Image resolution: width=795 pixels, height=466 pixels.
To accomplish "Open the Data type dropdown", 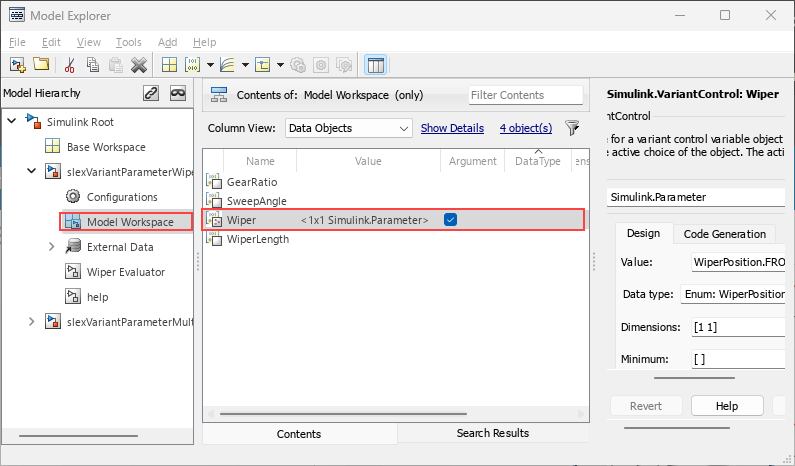I will [x=732, y=295].
